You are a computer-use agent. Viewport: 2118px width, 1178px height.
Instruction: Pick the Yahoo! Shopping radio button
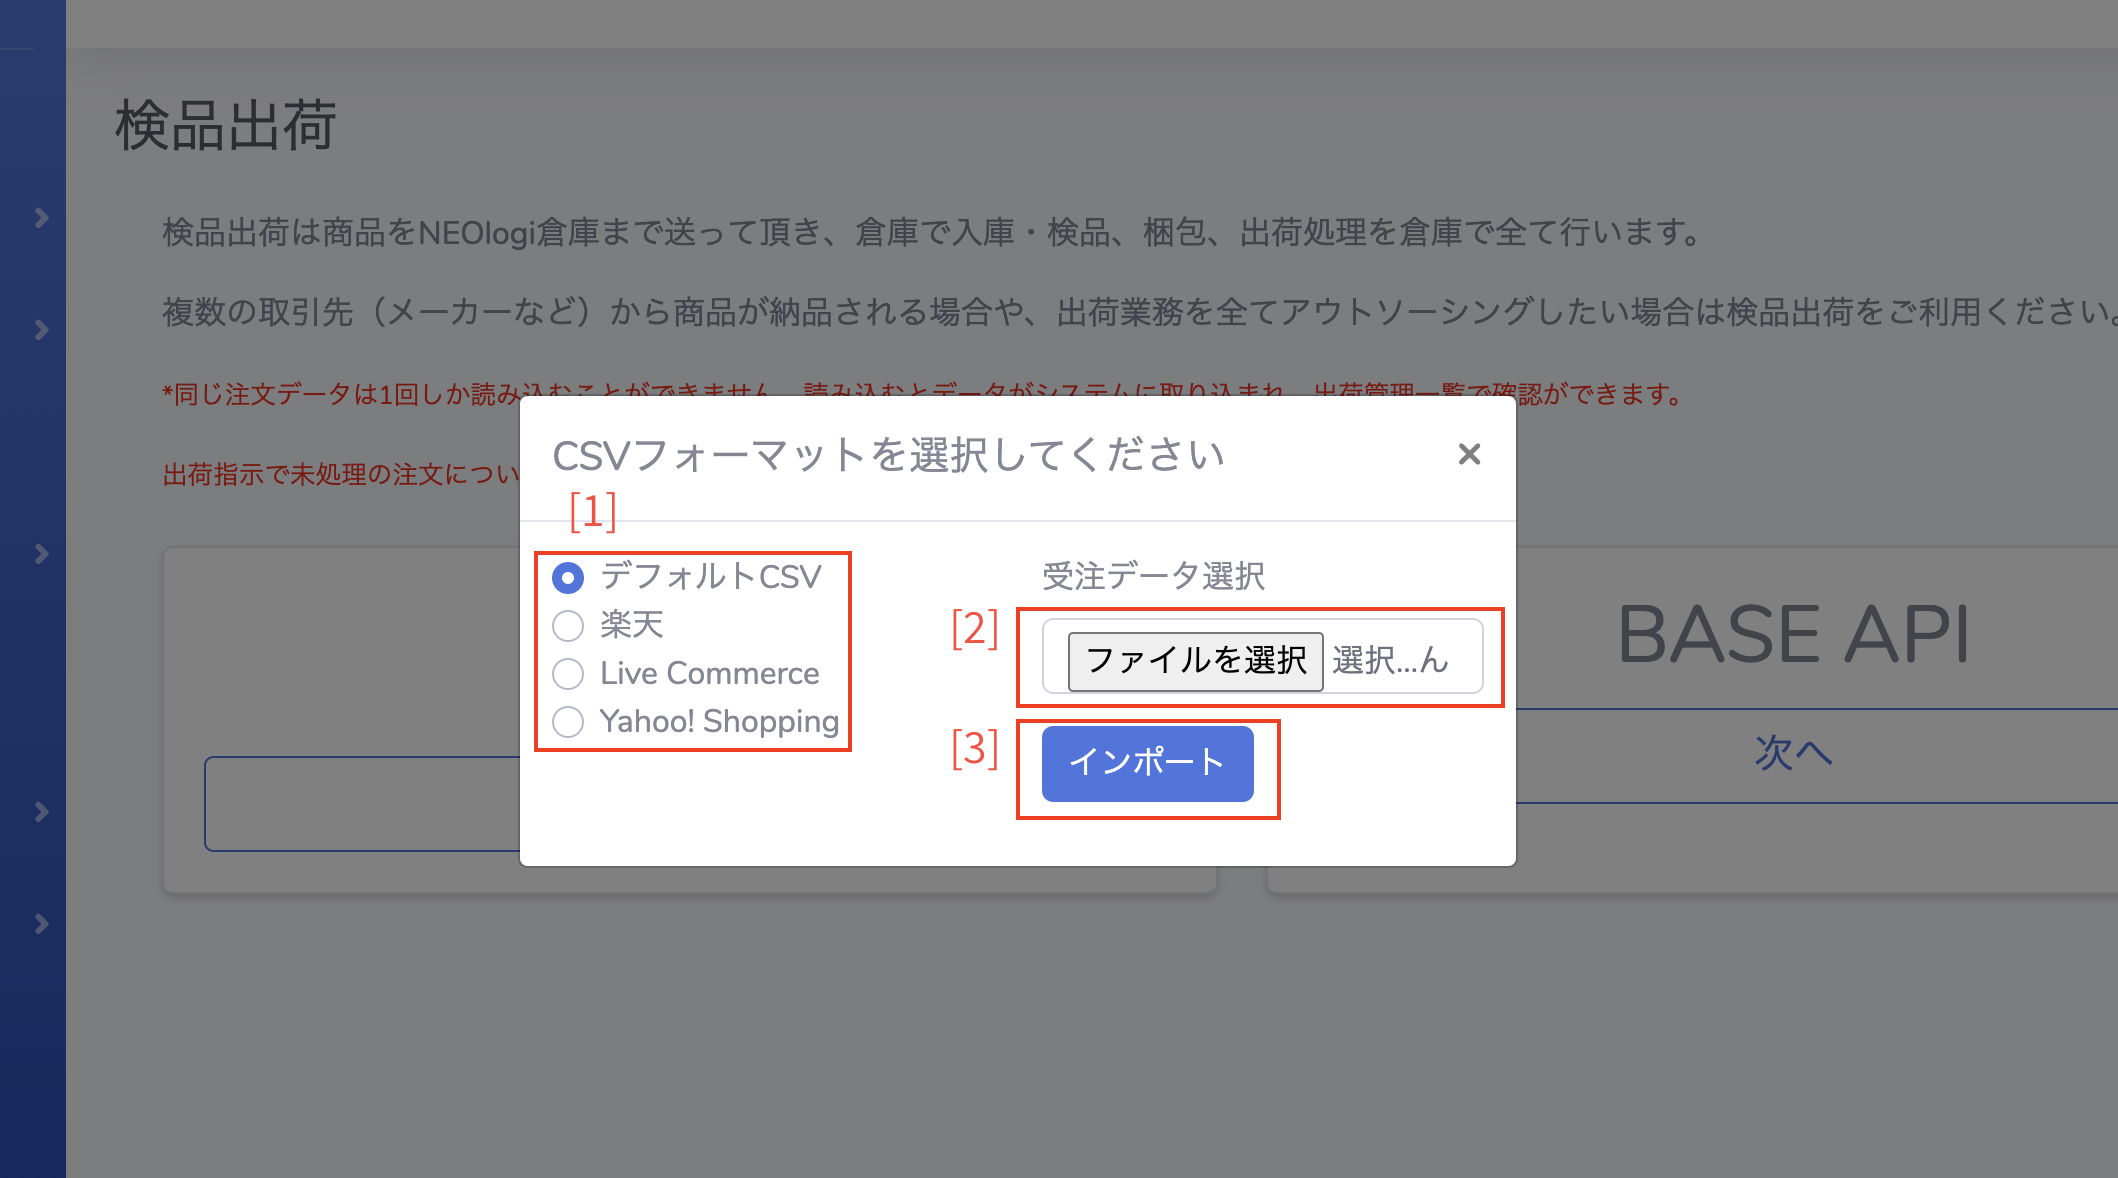[x=568, y=721]
